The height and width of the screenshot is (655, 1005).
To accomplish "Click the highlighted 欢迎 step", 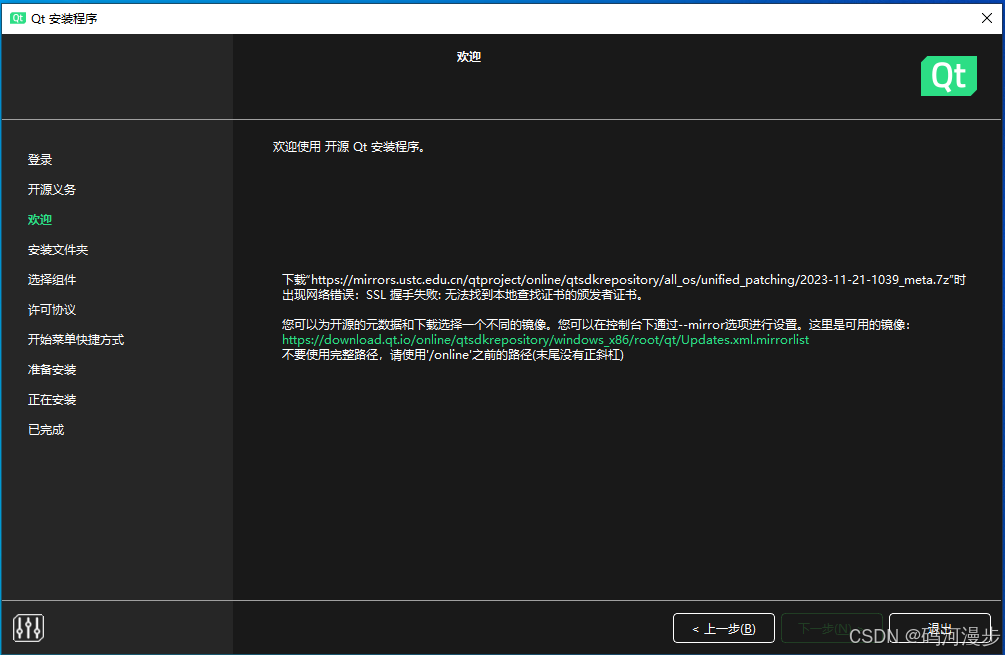I will (x=40, y=219).
